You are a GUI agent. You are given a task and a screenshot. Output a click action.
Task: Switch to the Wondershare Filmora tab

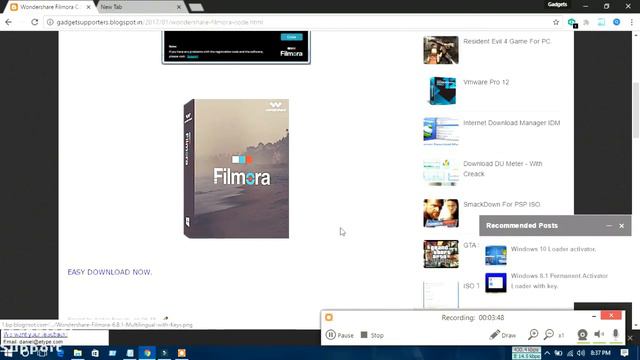[49, 7]
